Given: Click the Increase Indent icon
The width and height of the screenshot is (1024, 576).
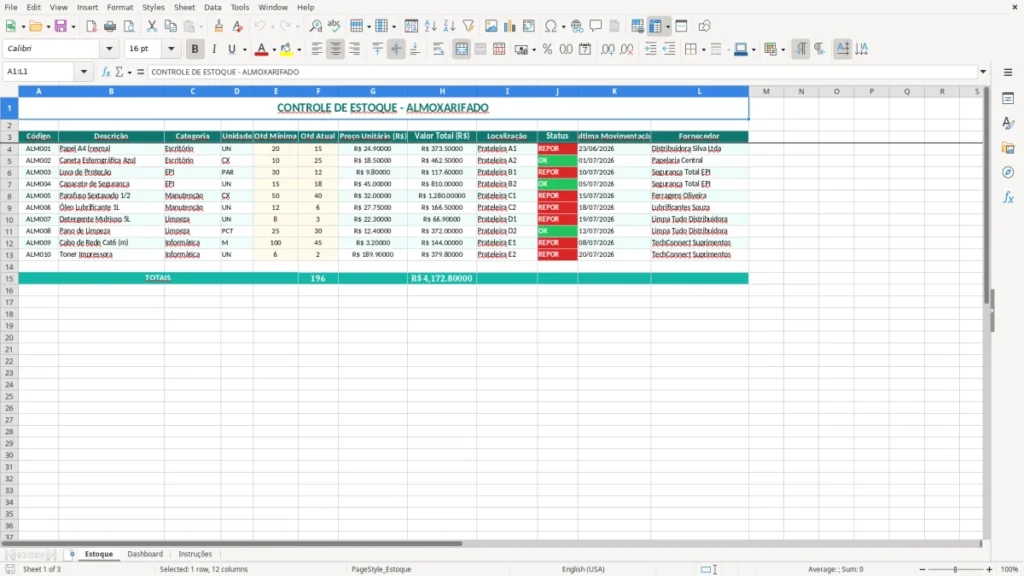Looking at the screenshot, I should pyautogui.click(x=650, y=49).
